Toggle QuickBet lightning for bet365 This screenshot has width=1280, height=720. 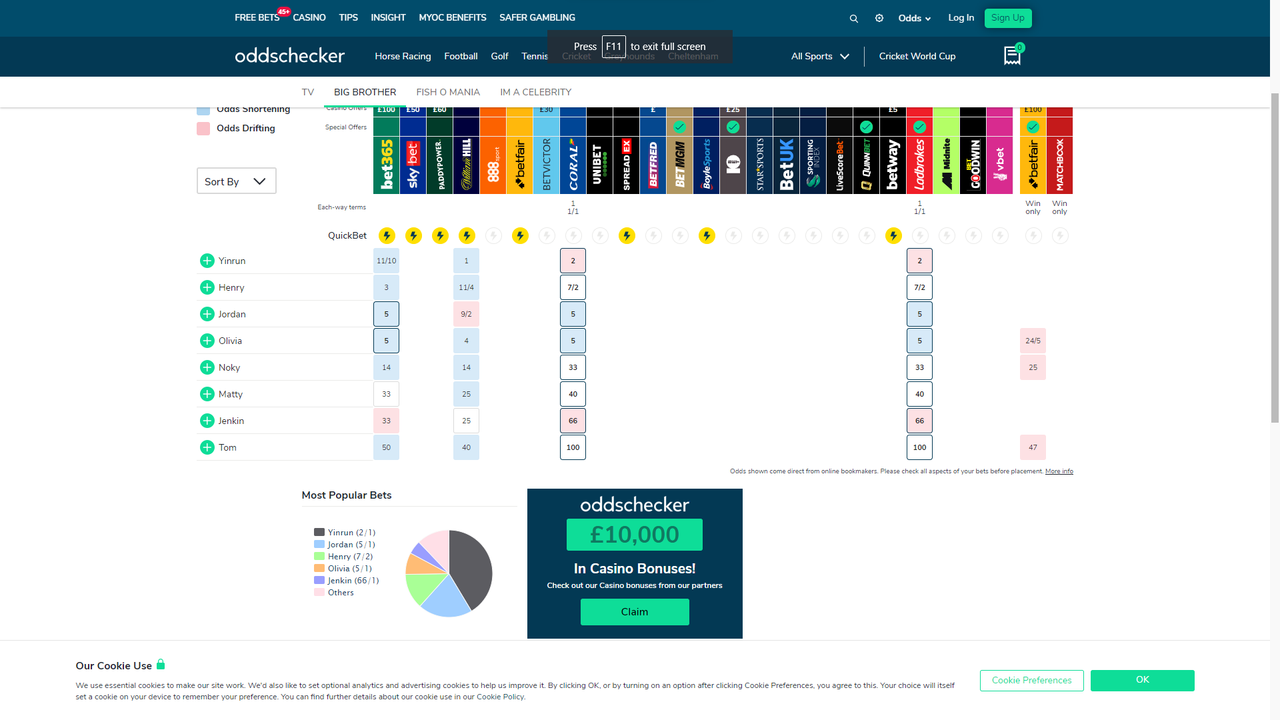[386, 236]
